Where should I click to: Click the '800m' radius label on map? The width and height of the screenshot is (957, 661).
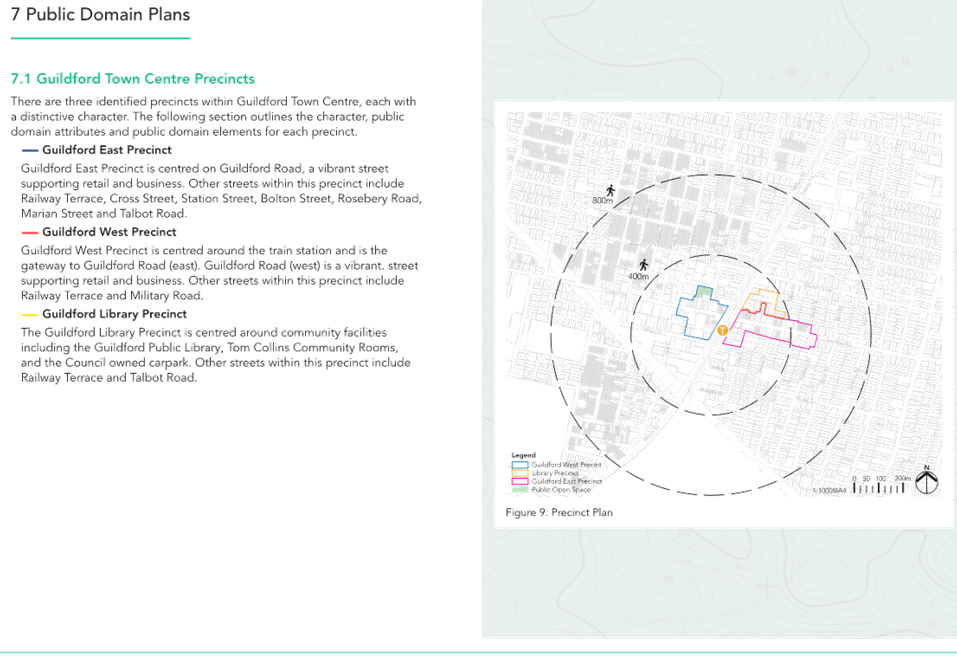[x=602, y=201]
